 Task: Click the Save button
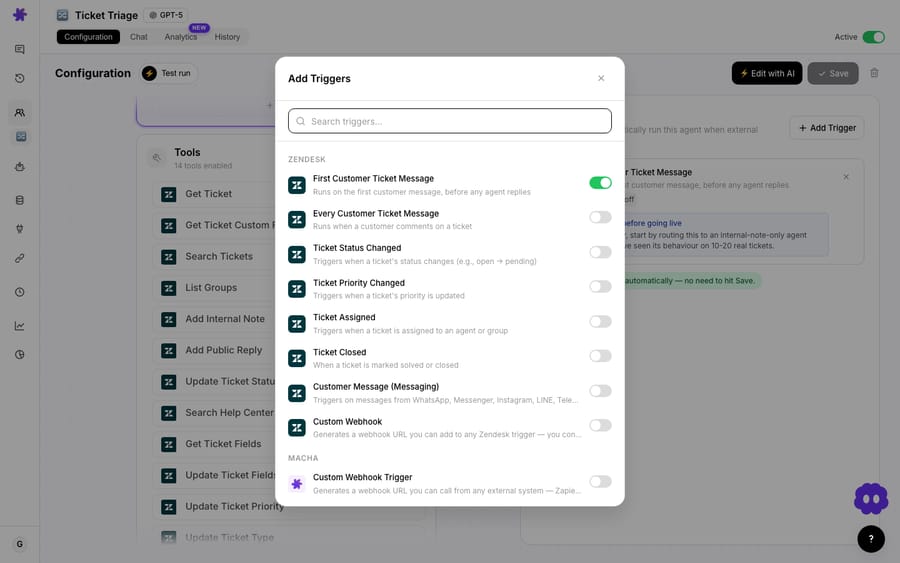[833, 73]
